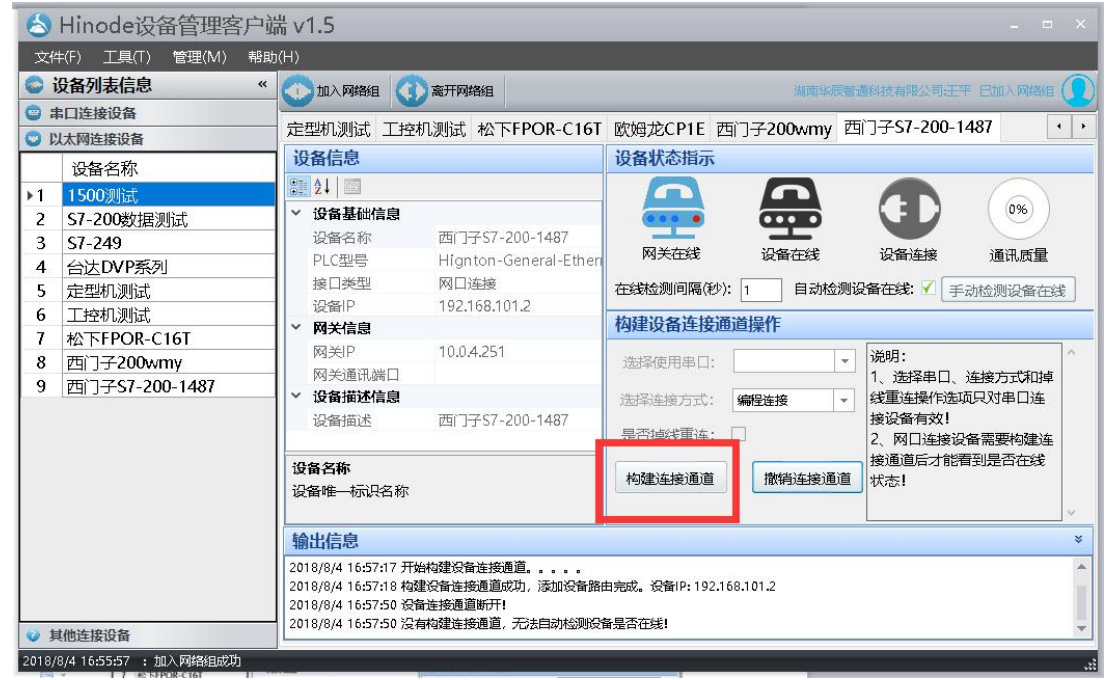
Task: Click the 通讯质量 0% progress indicator
Action: pyautogui.click(x=1018, y=209)
